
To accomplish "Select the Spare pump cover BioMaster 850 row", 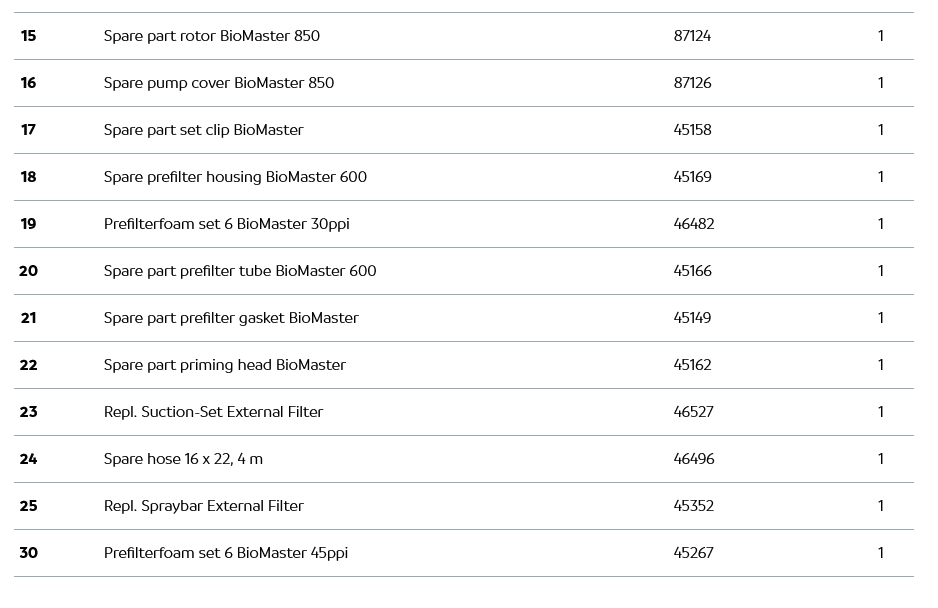I will coord(219,83).
